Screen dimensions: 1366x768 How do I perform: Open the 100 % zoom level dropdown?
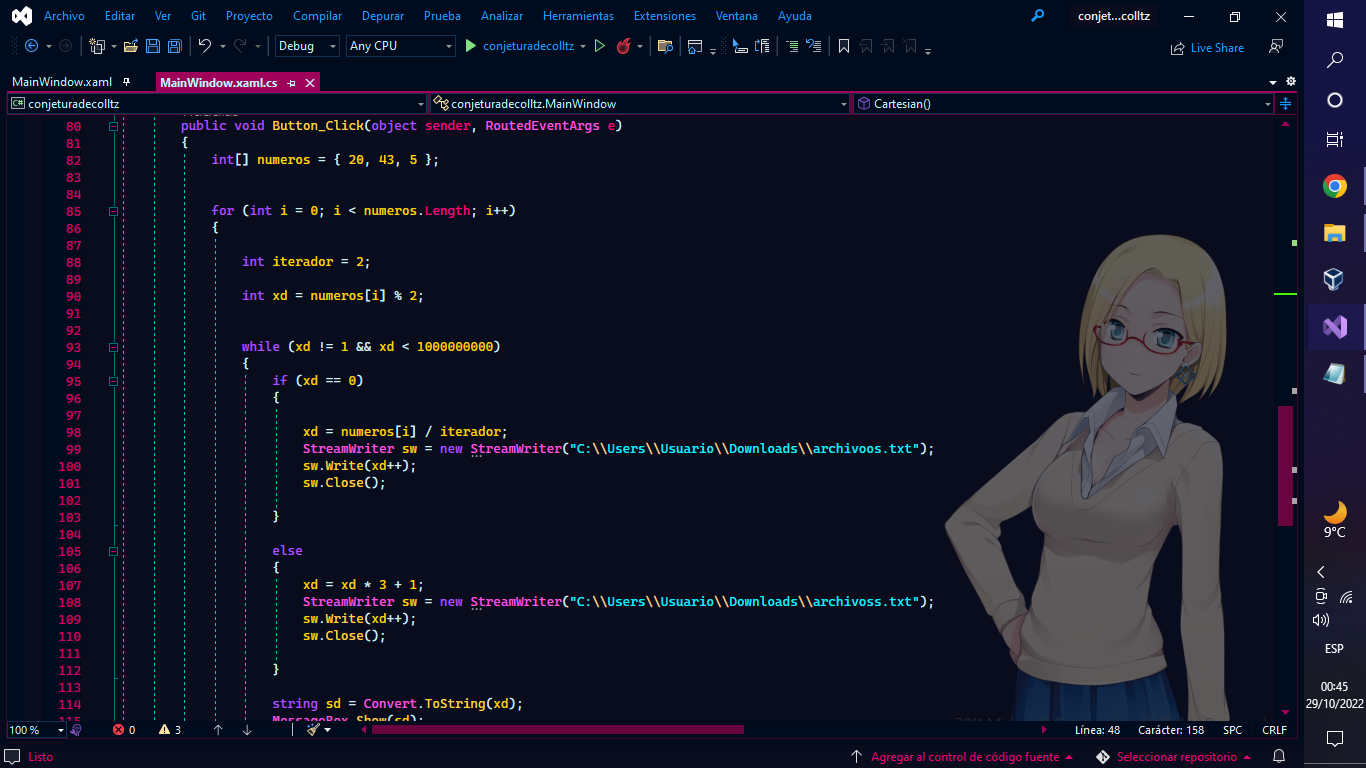tap(36, 730)
